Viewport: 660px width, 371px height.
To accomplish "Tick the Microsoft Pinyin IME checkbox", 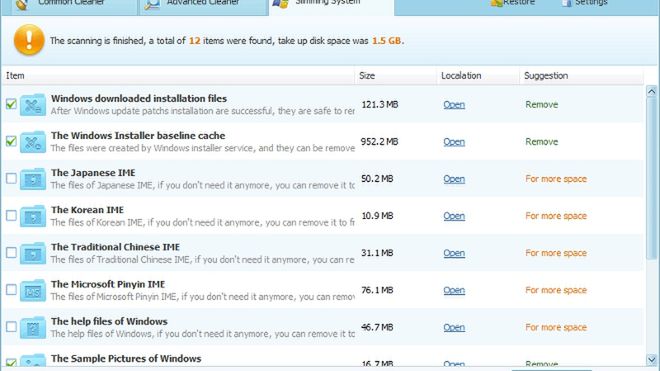I will click(x=11, y=290).
